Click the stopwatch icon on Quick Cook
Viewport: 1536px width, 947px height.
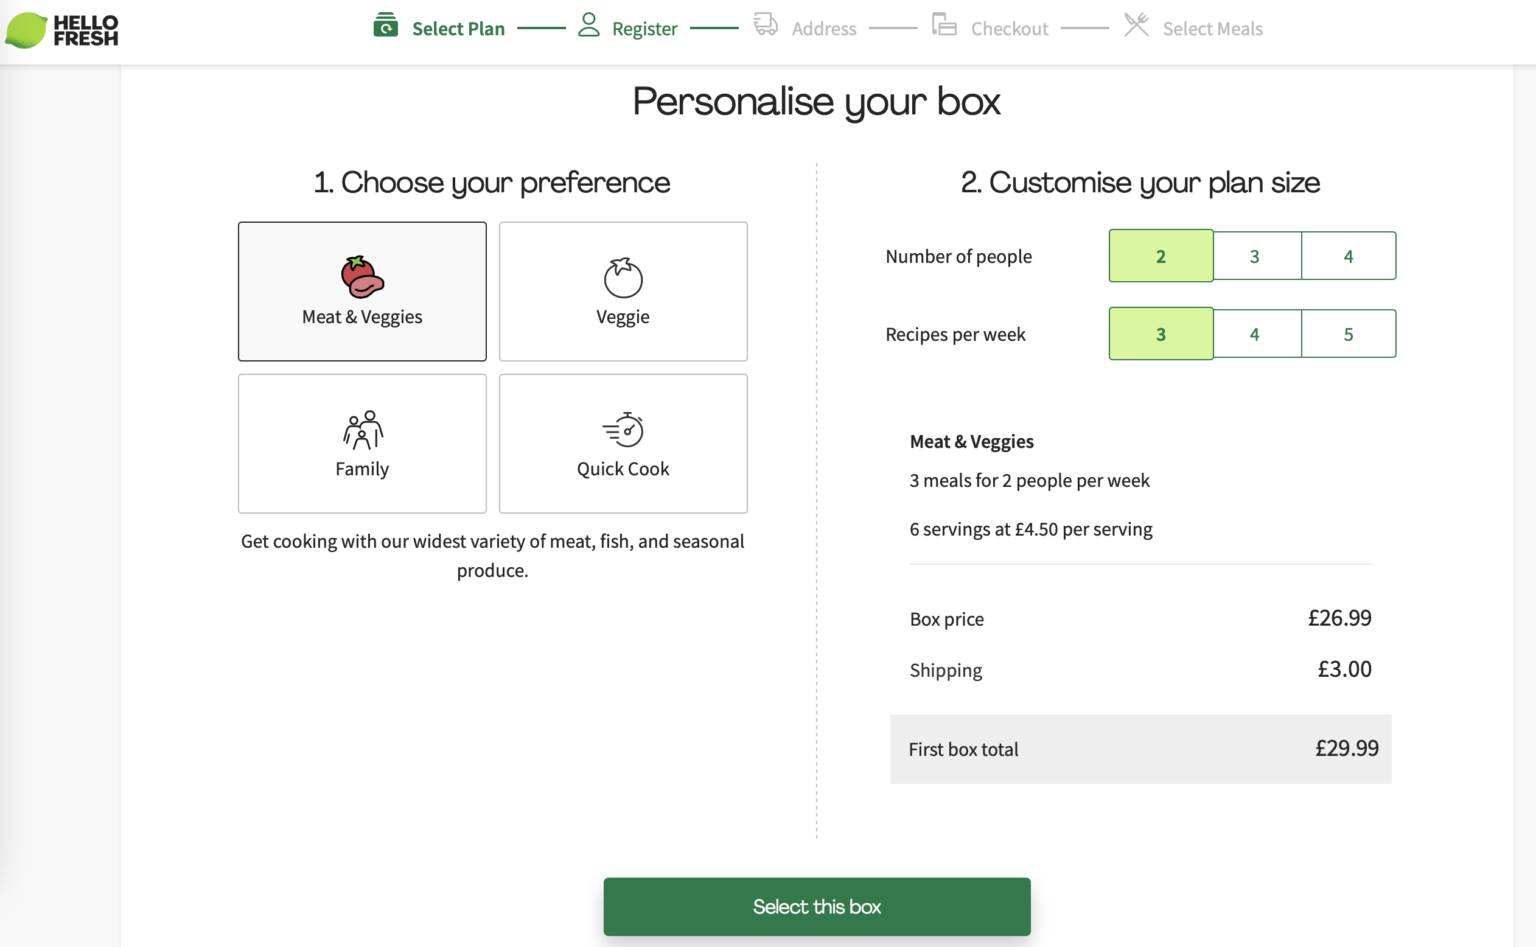[x=622, y=430]
